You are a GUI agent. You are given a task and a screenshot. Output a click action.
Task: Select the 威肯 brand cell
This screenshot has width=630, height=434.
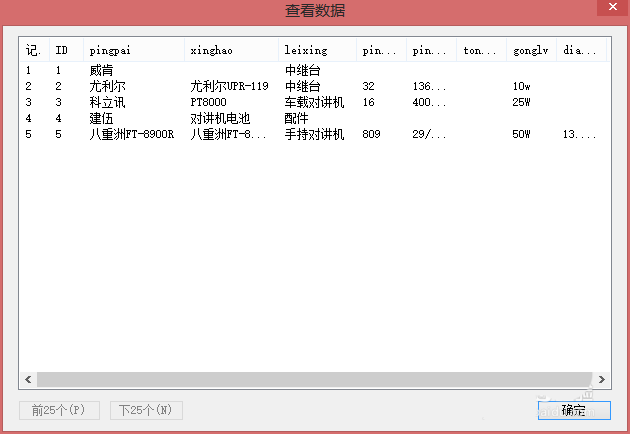pos(101,70)
